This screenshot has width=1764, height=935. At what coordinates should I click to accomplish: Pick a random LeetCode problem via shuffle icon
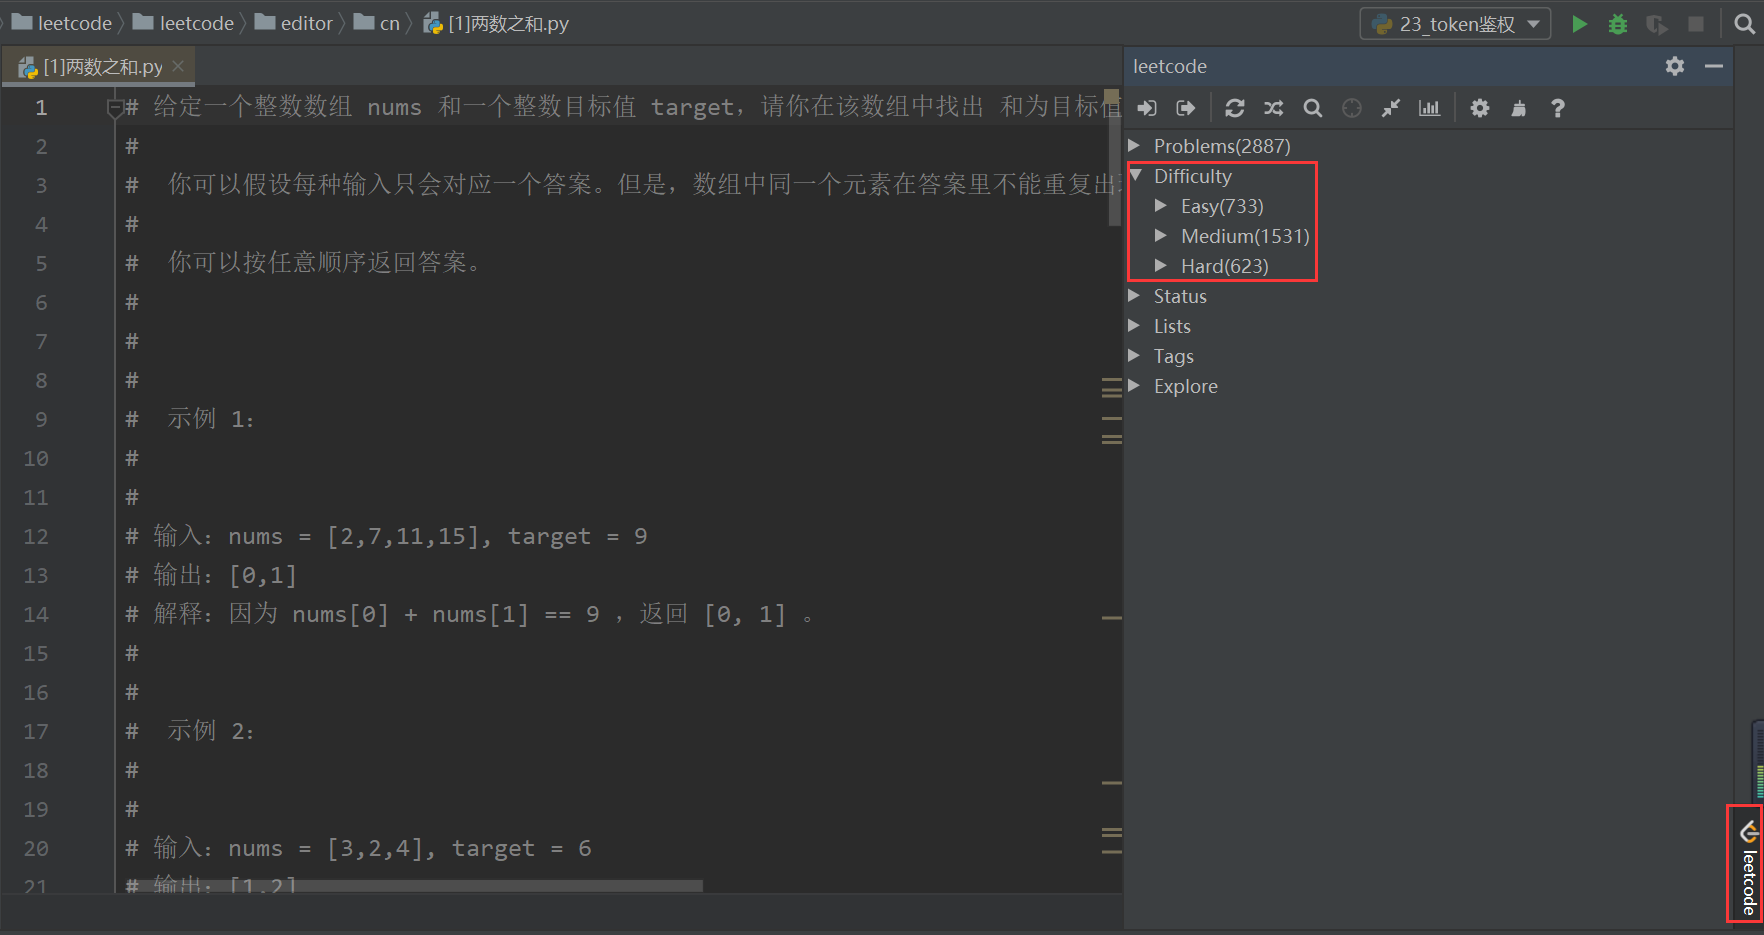1272,108
